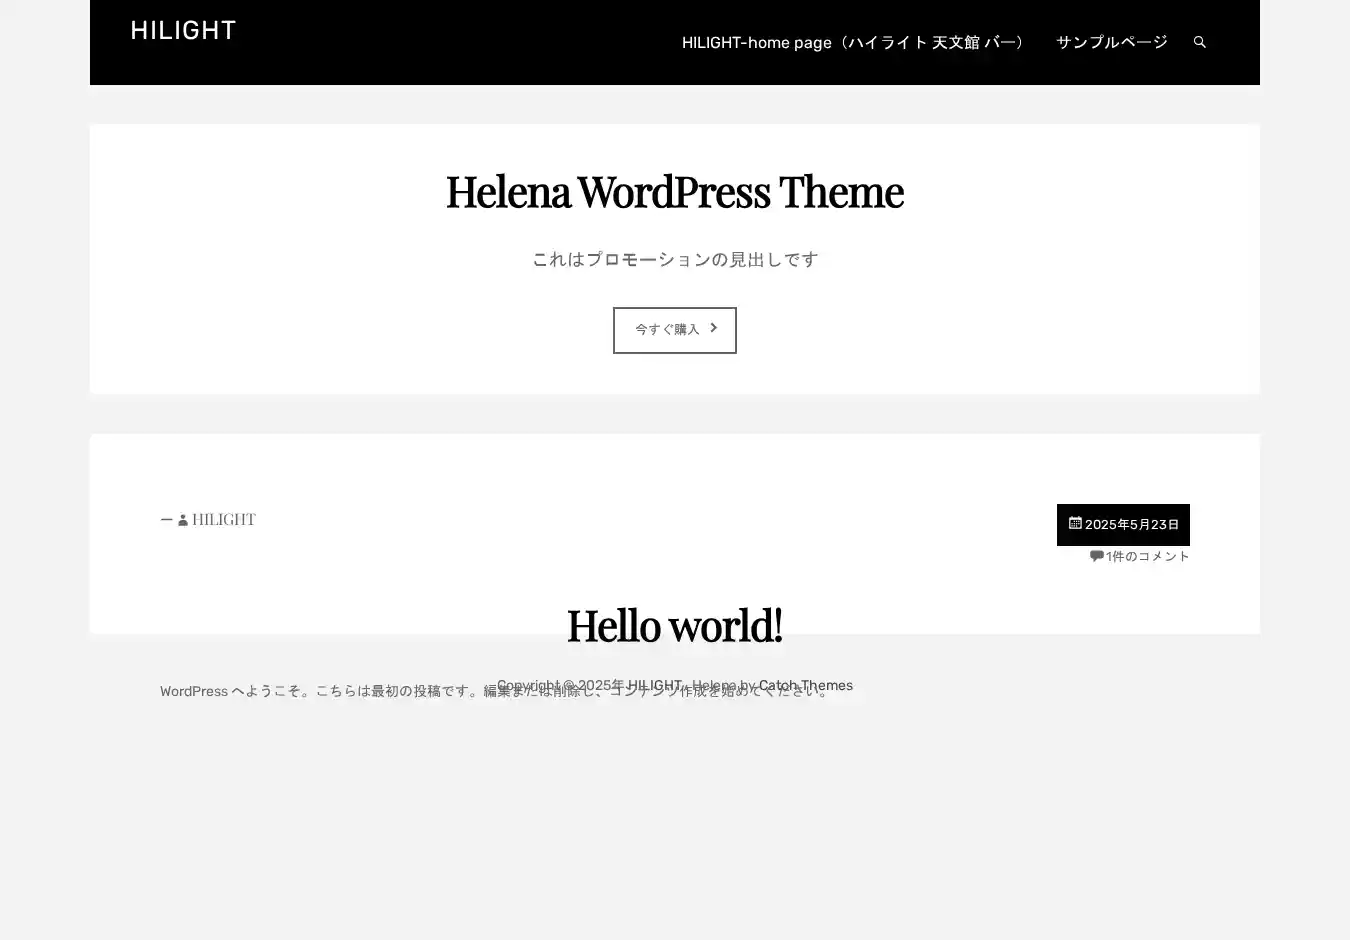Viewport: 1350px width, 940px height.
Task: Click the person icon before author HILIGHT
Action: (183, 520)
